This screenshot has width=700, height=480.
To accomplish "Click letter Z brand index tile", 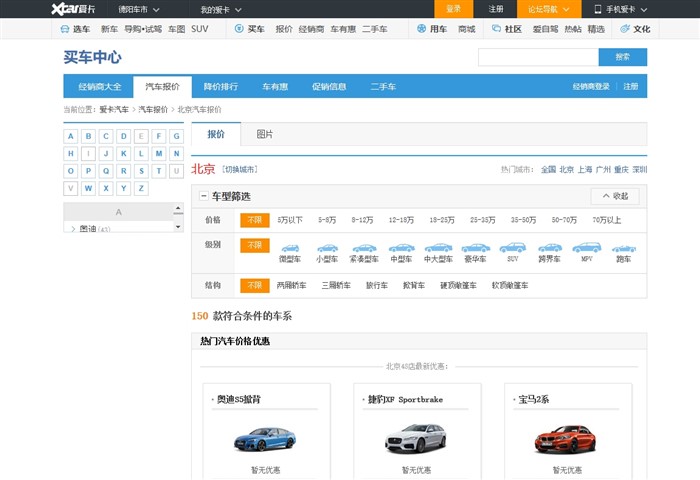I will 141,188.
